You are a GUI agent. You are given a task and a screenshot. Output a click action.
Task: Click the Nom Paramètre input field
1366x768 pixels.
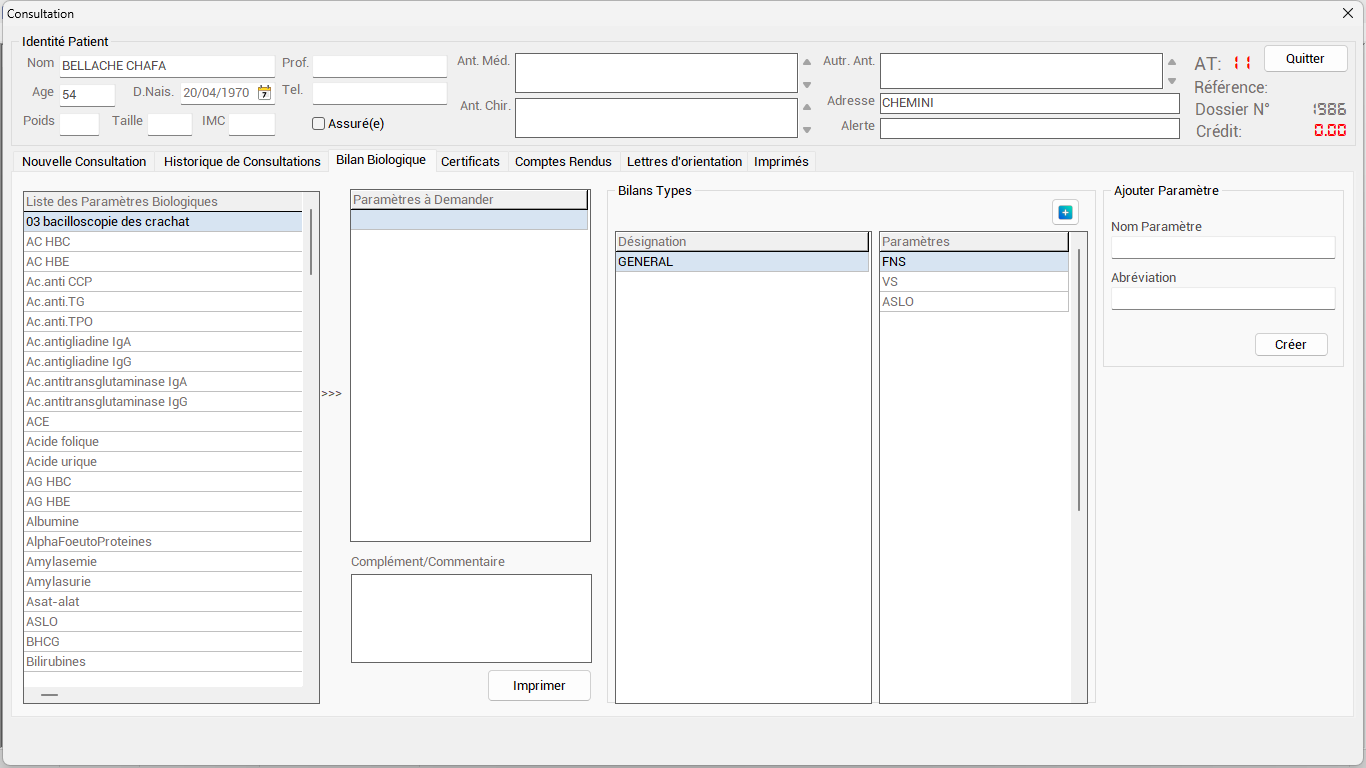click(x=1222, y=247)
